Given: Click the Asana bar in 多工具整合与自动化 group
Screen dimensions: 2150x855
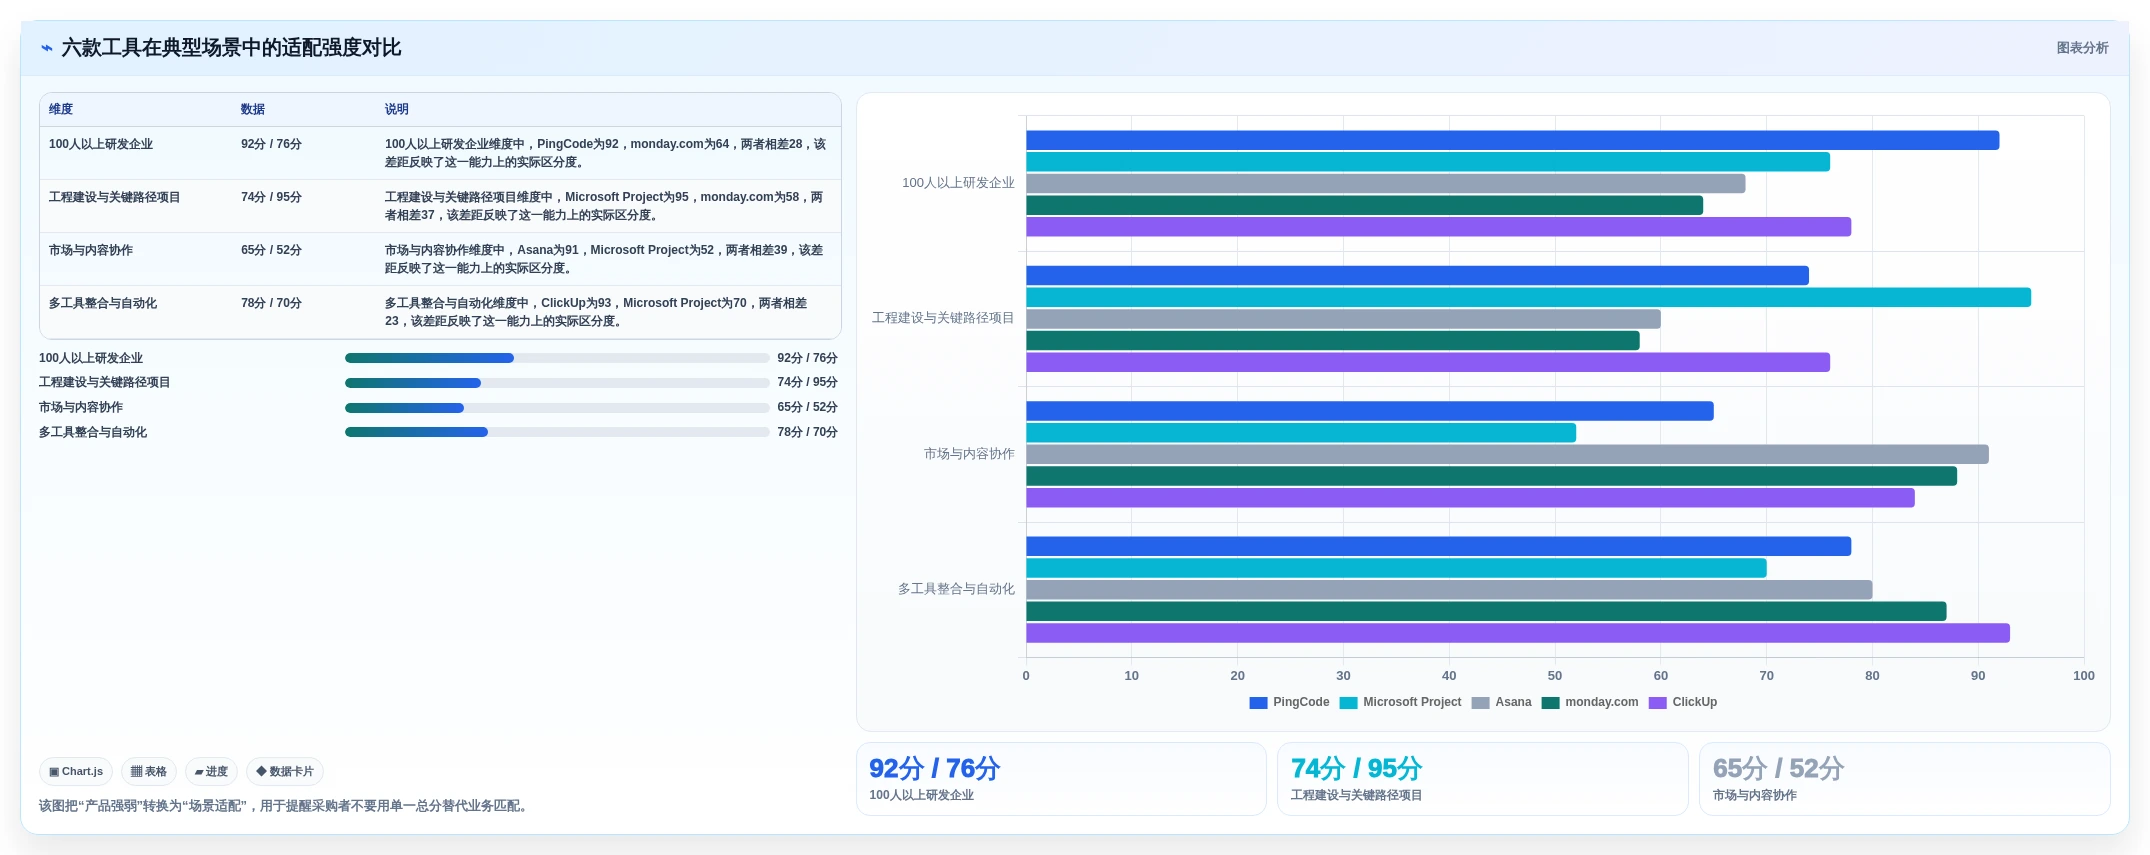Looking at the screenshot, I should click(x=1449, y=590).
